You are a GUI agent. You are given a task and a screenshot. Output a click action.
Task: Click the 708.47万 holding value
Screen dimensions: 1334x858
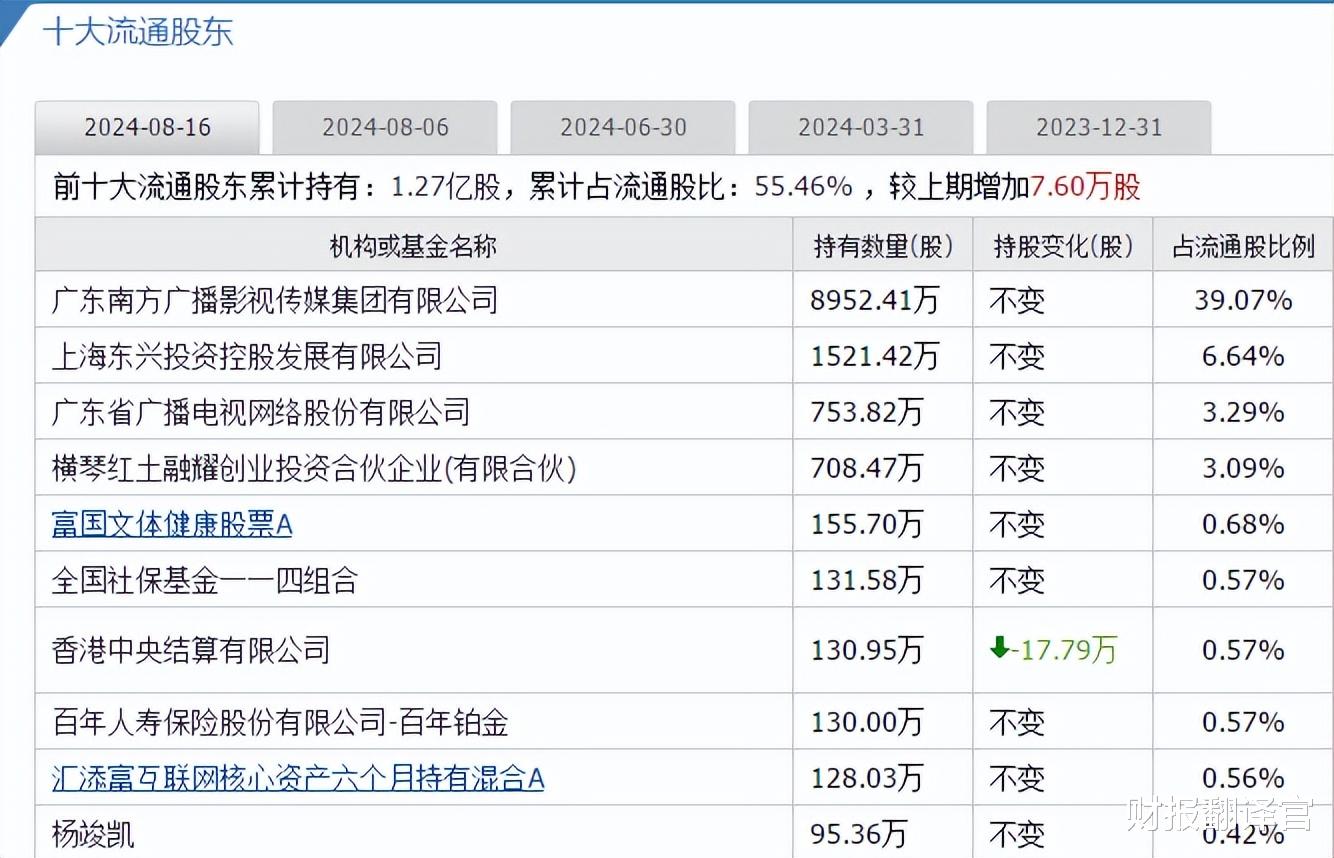pyautogui.click(x=867, y=468)
